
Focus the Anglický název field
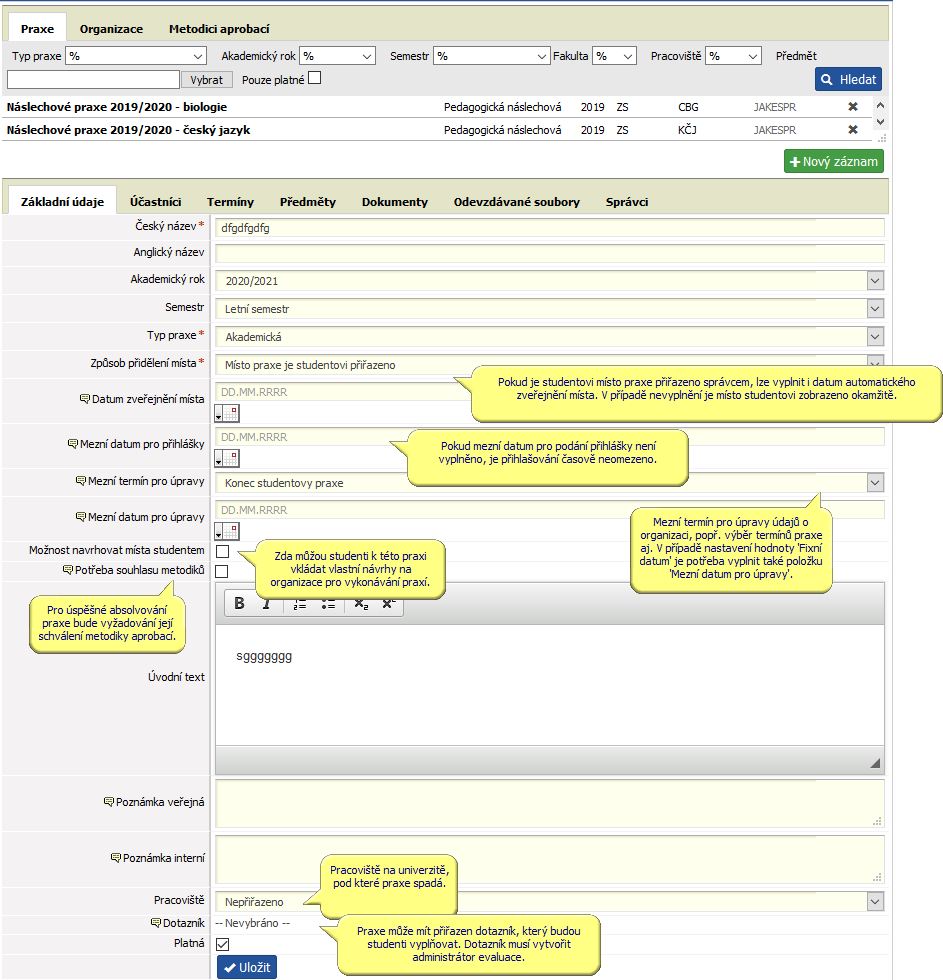tap(550, 254)
